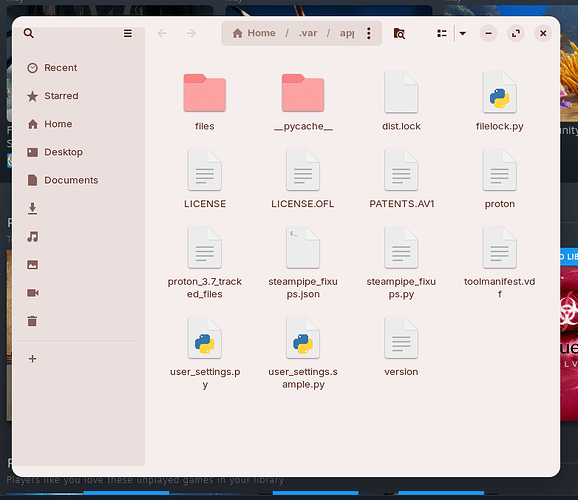Viewport: 578px width, 500px height.
Task: Open the Music sidebar icon
Action: tap(32, 236)
